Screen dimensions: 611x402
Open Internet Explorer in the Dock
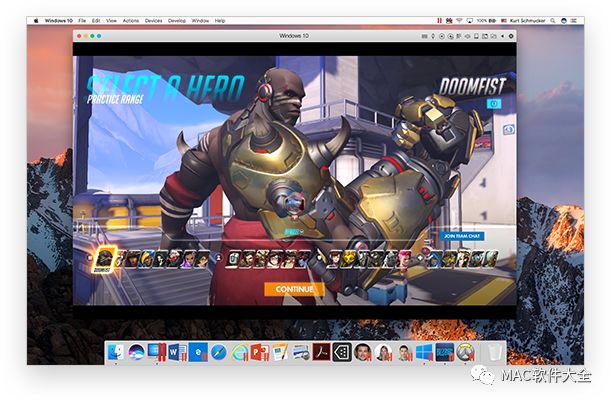click(240, 353)
